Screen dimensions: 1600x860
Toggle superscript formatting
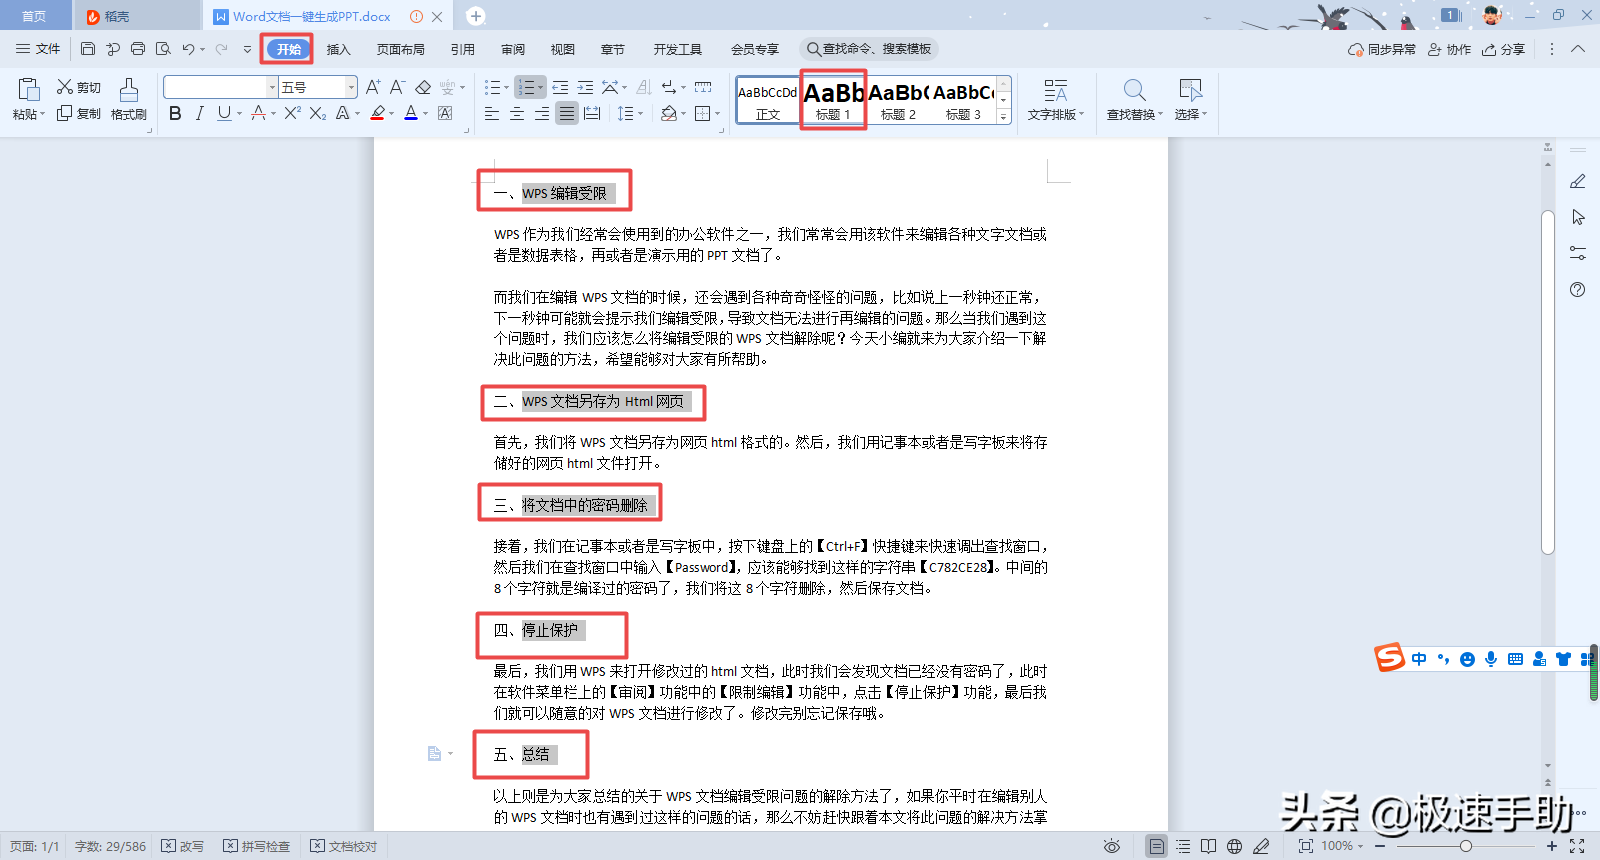click(x=292, y=113)
